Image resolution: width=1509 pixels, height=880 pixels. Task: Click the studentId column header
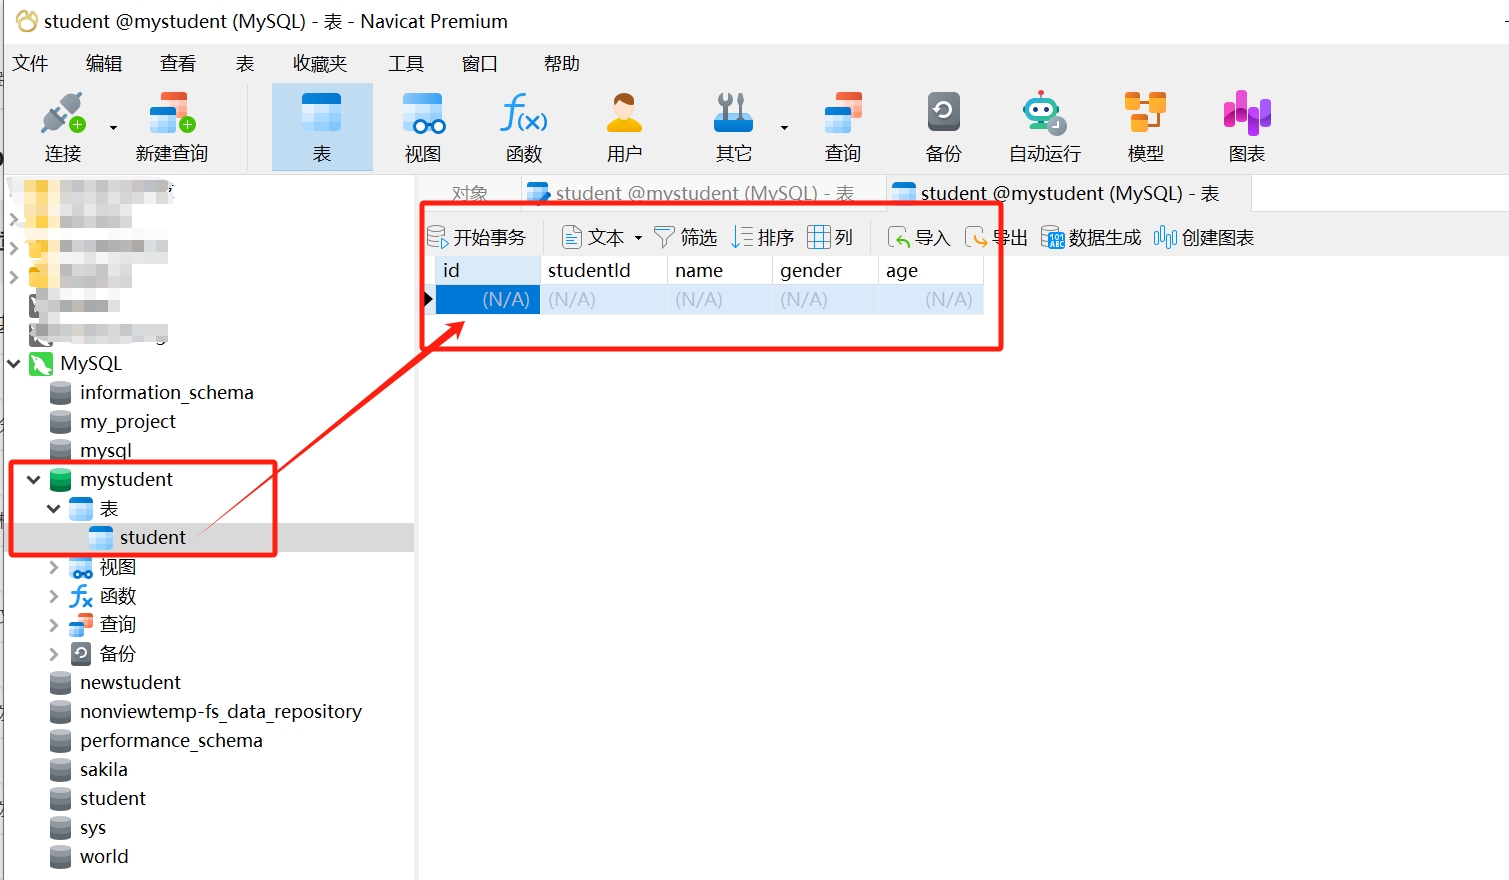589,271
